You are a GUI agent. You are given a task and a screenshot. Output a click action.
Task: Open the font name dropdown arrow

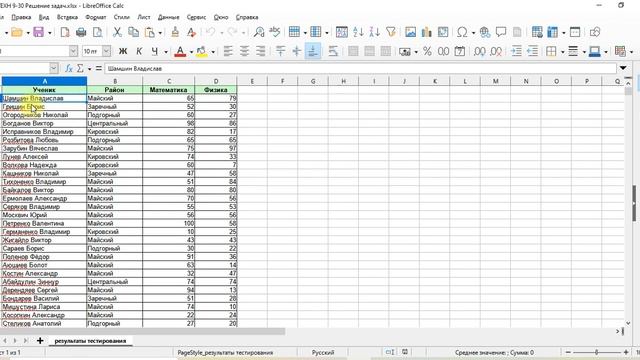pos(73,51)
